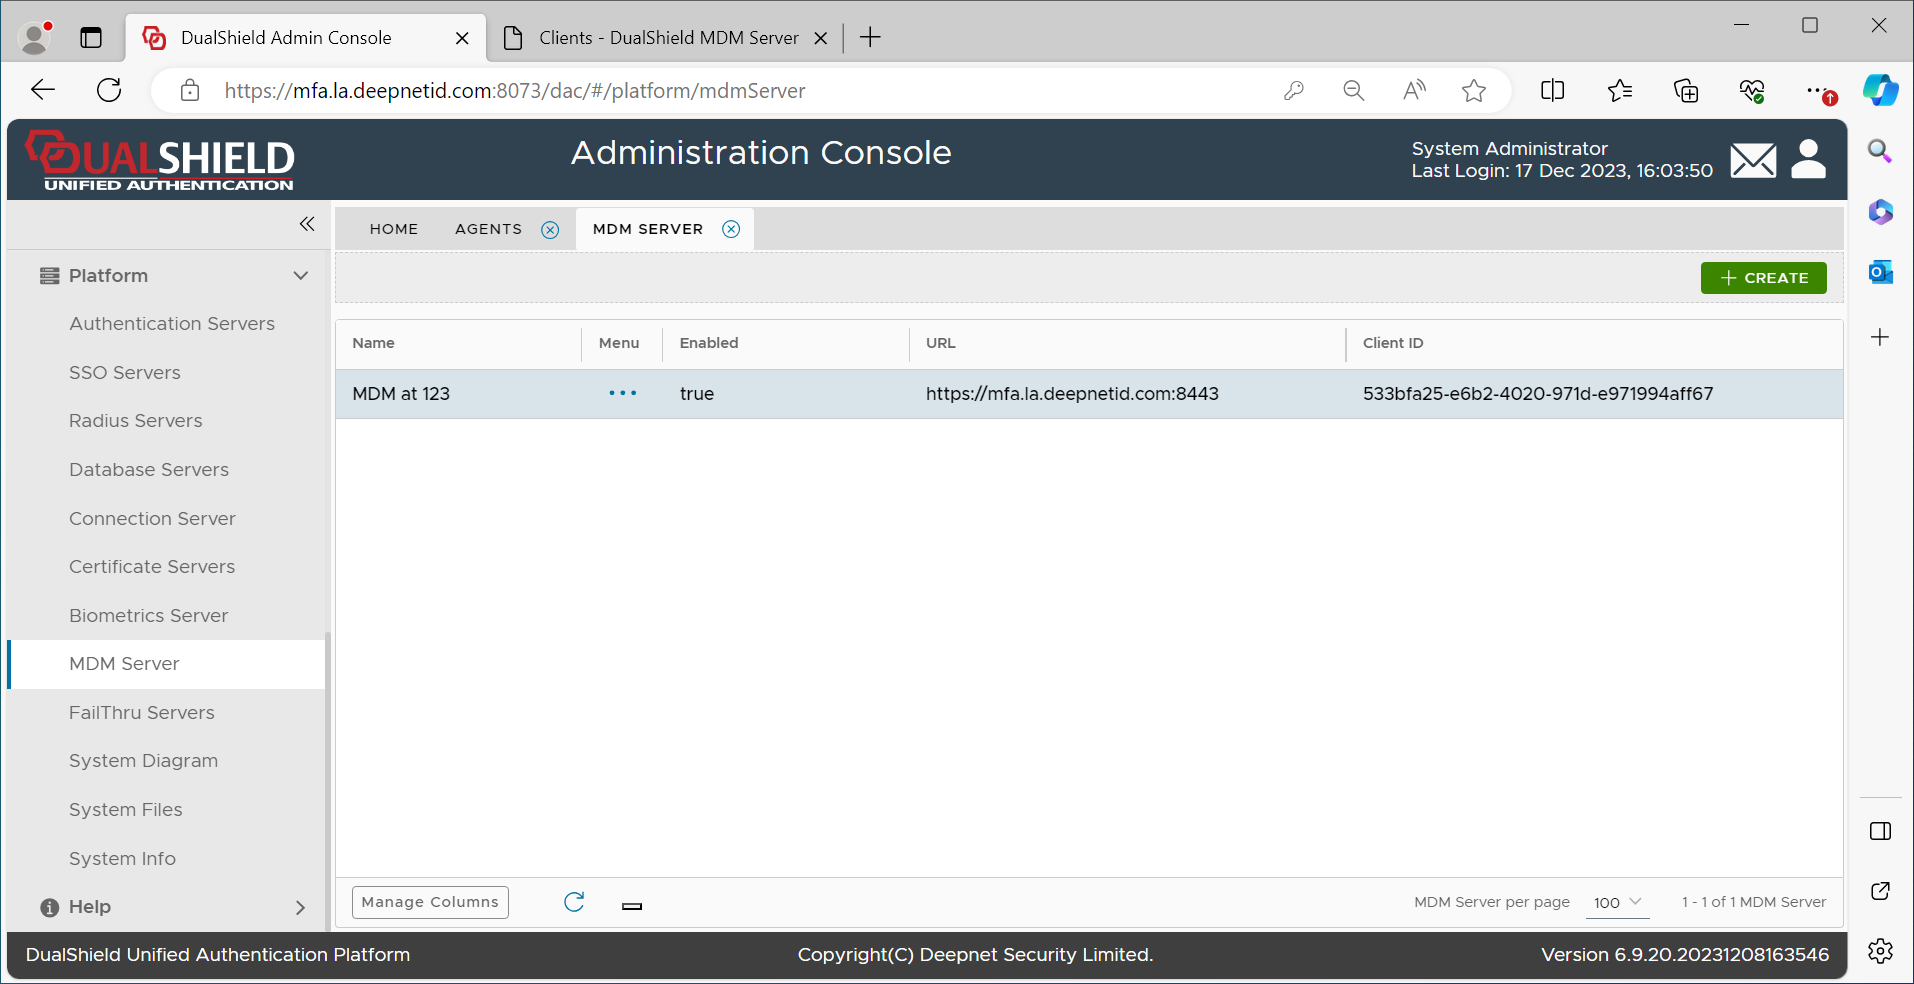
Task: Collapse the Platform menu section
Action: [x=300, y=276]
